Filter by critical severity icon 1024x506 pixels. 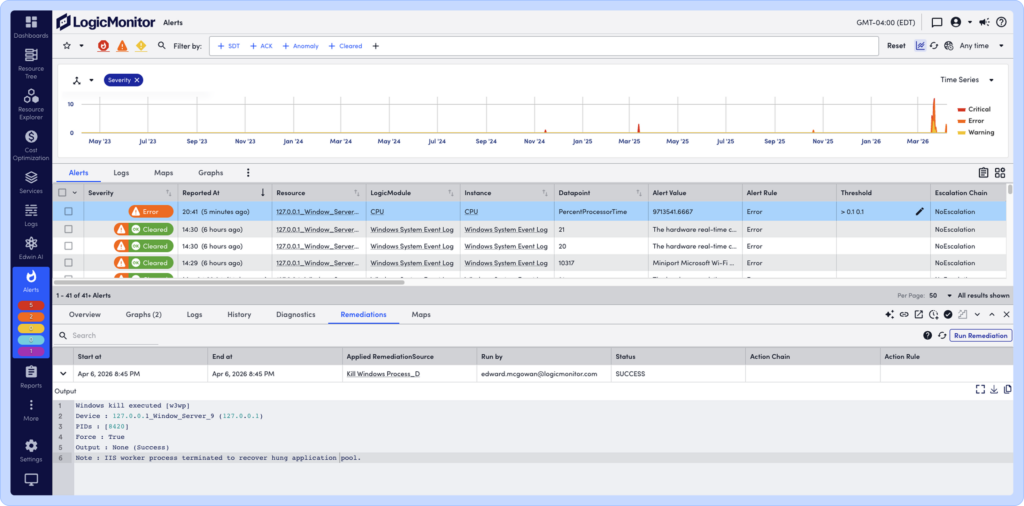103,46
